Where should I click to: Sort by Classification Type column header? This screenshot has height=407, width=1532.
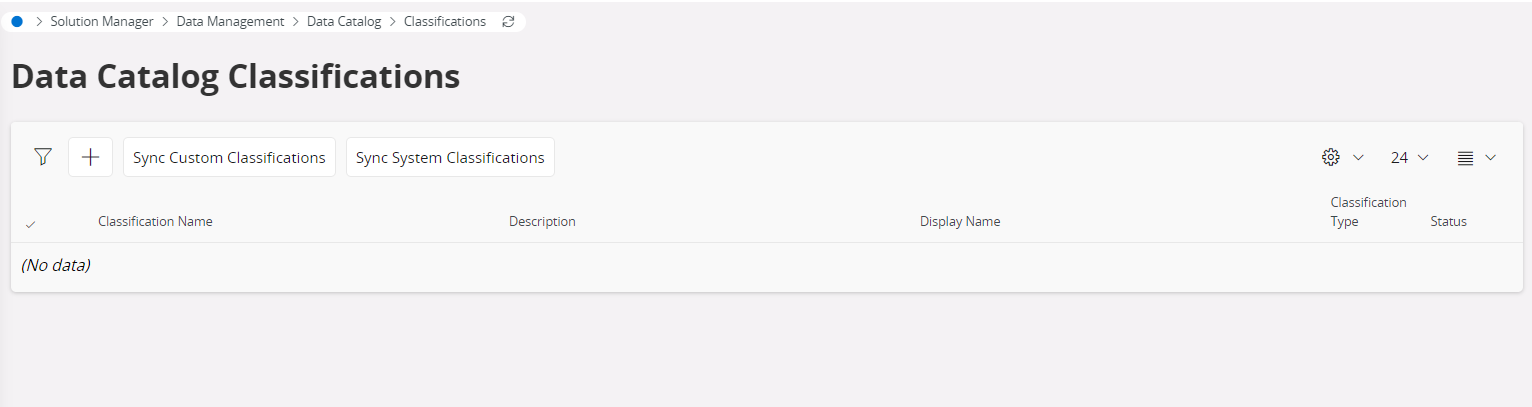click(1367, 212)
